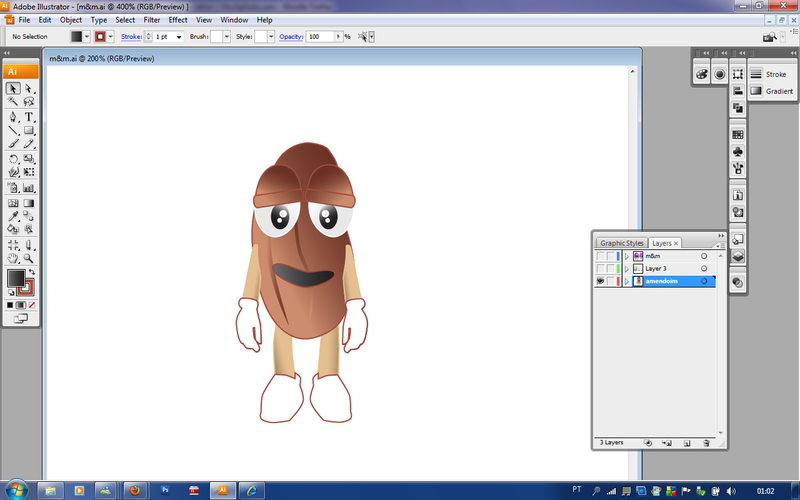Viewport: 800px width, 500px height.
Task: Open the Window menu
Action: [x=234, y=20]
